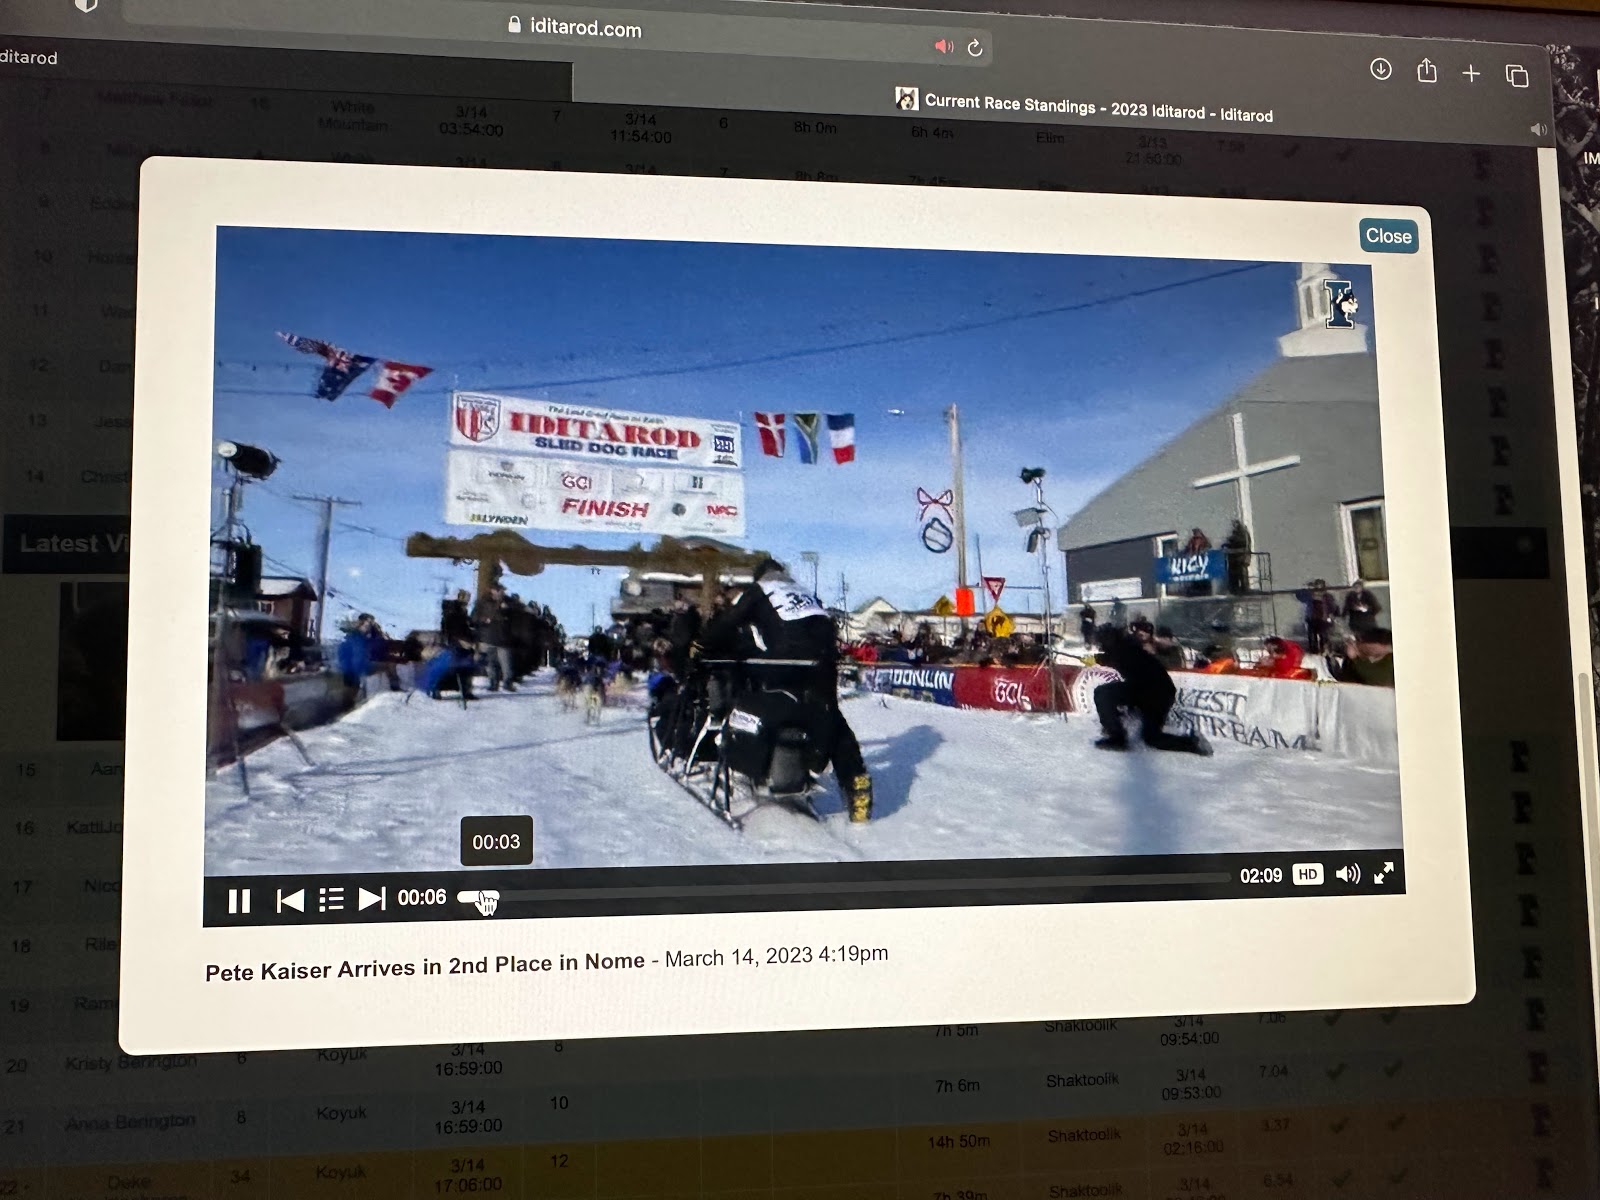Image resolution: width=1600 pixels, height=1200 pixels.
Task: Open the video playlist list icon
Action: click(331, 899)
